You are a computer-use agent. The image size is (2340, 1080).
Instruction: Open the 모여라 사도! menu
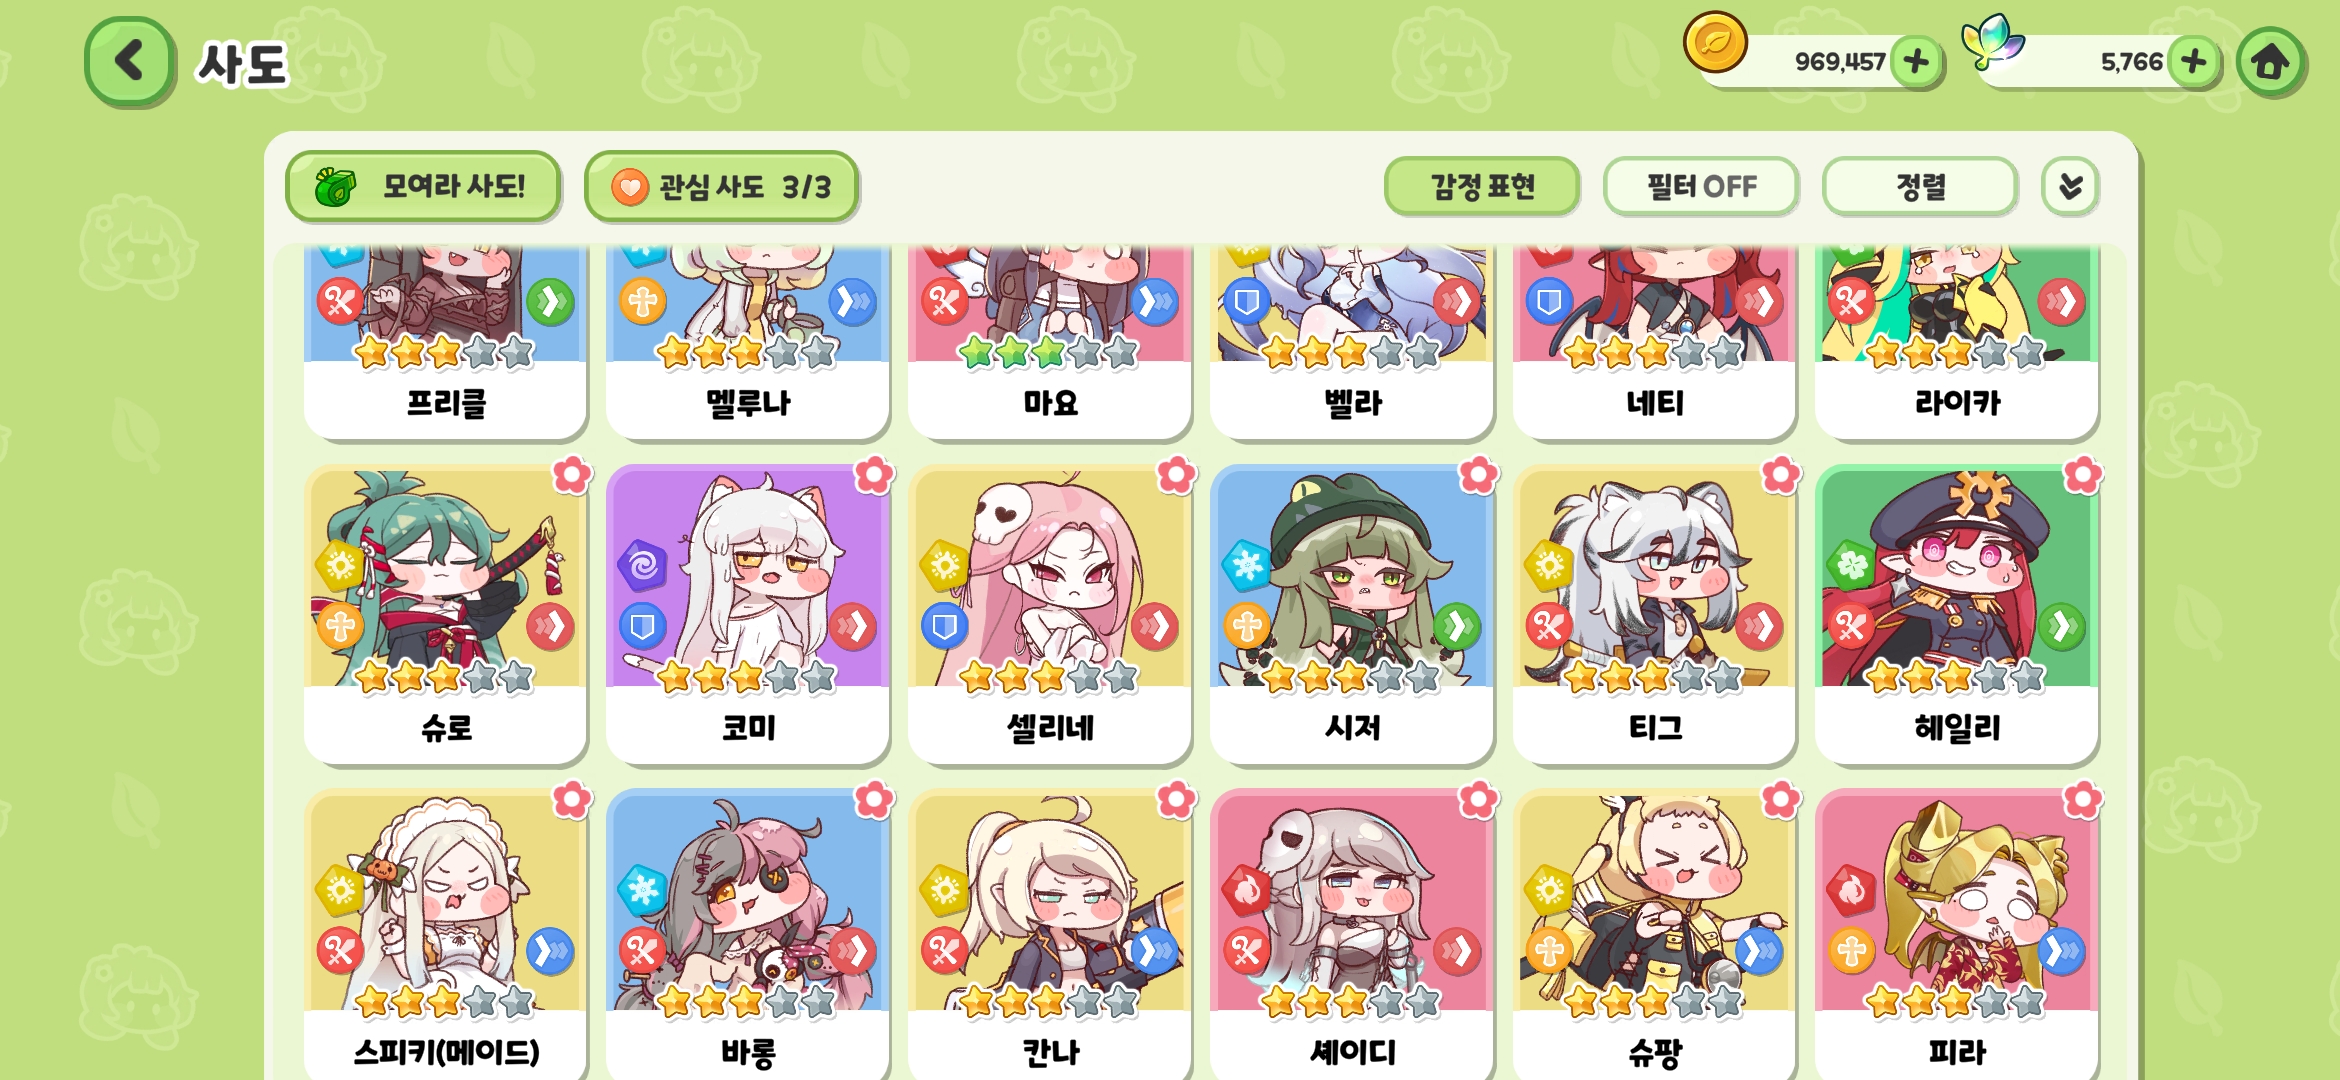423,187
